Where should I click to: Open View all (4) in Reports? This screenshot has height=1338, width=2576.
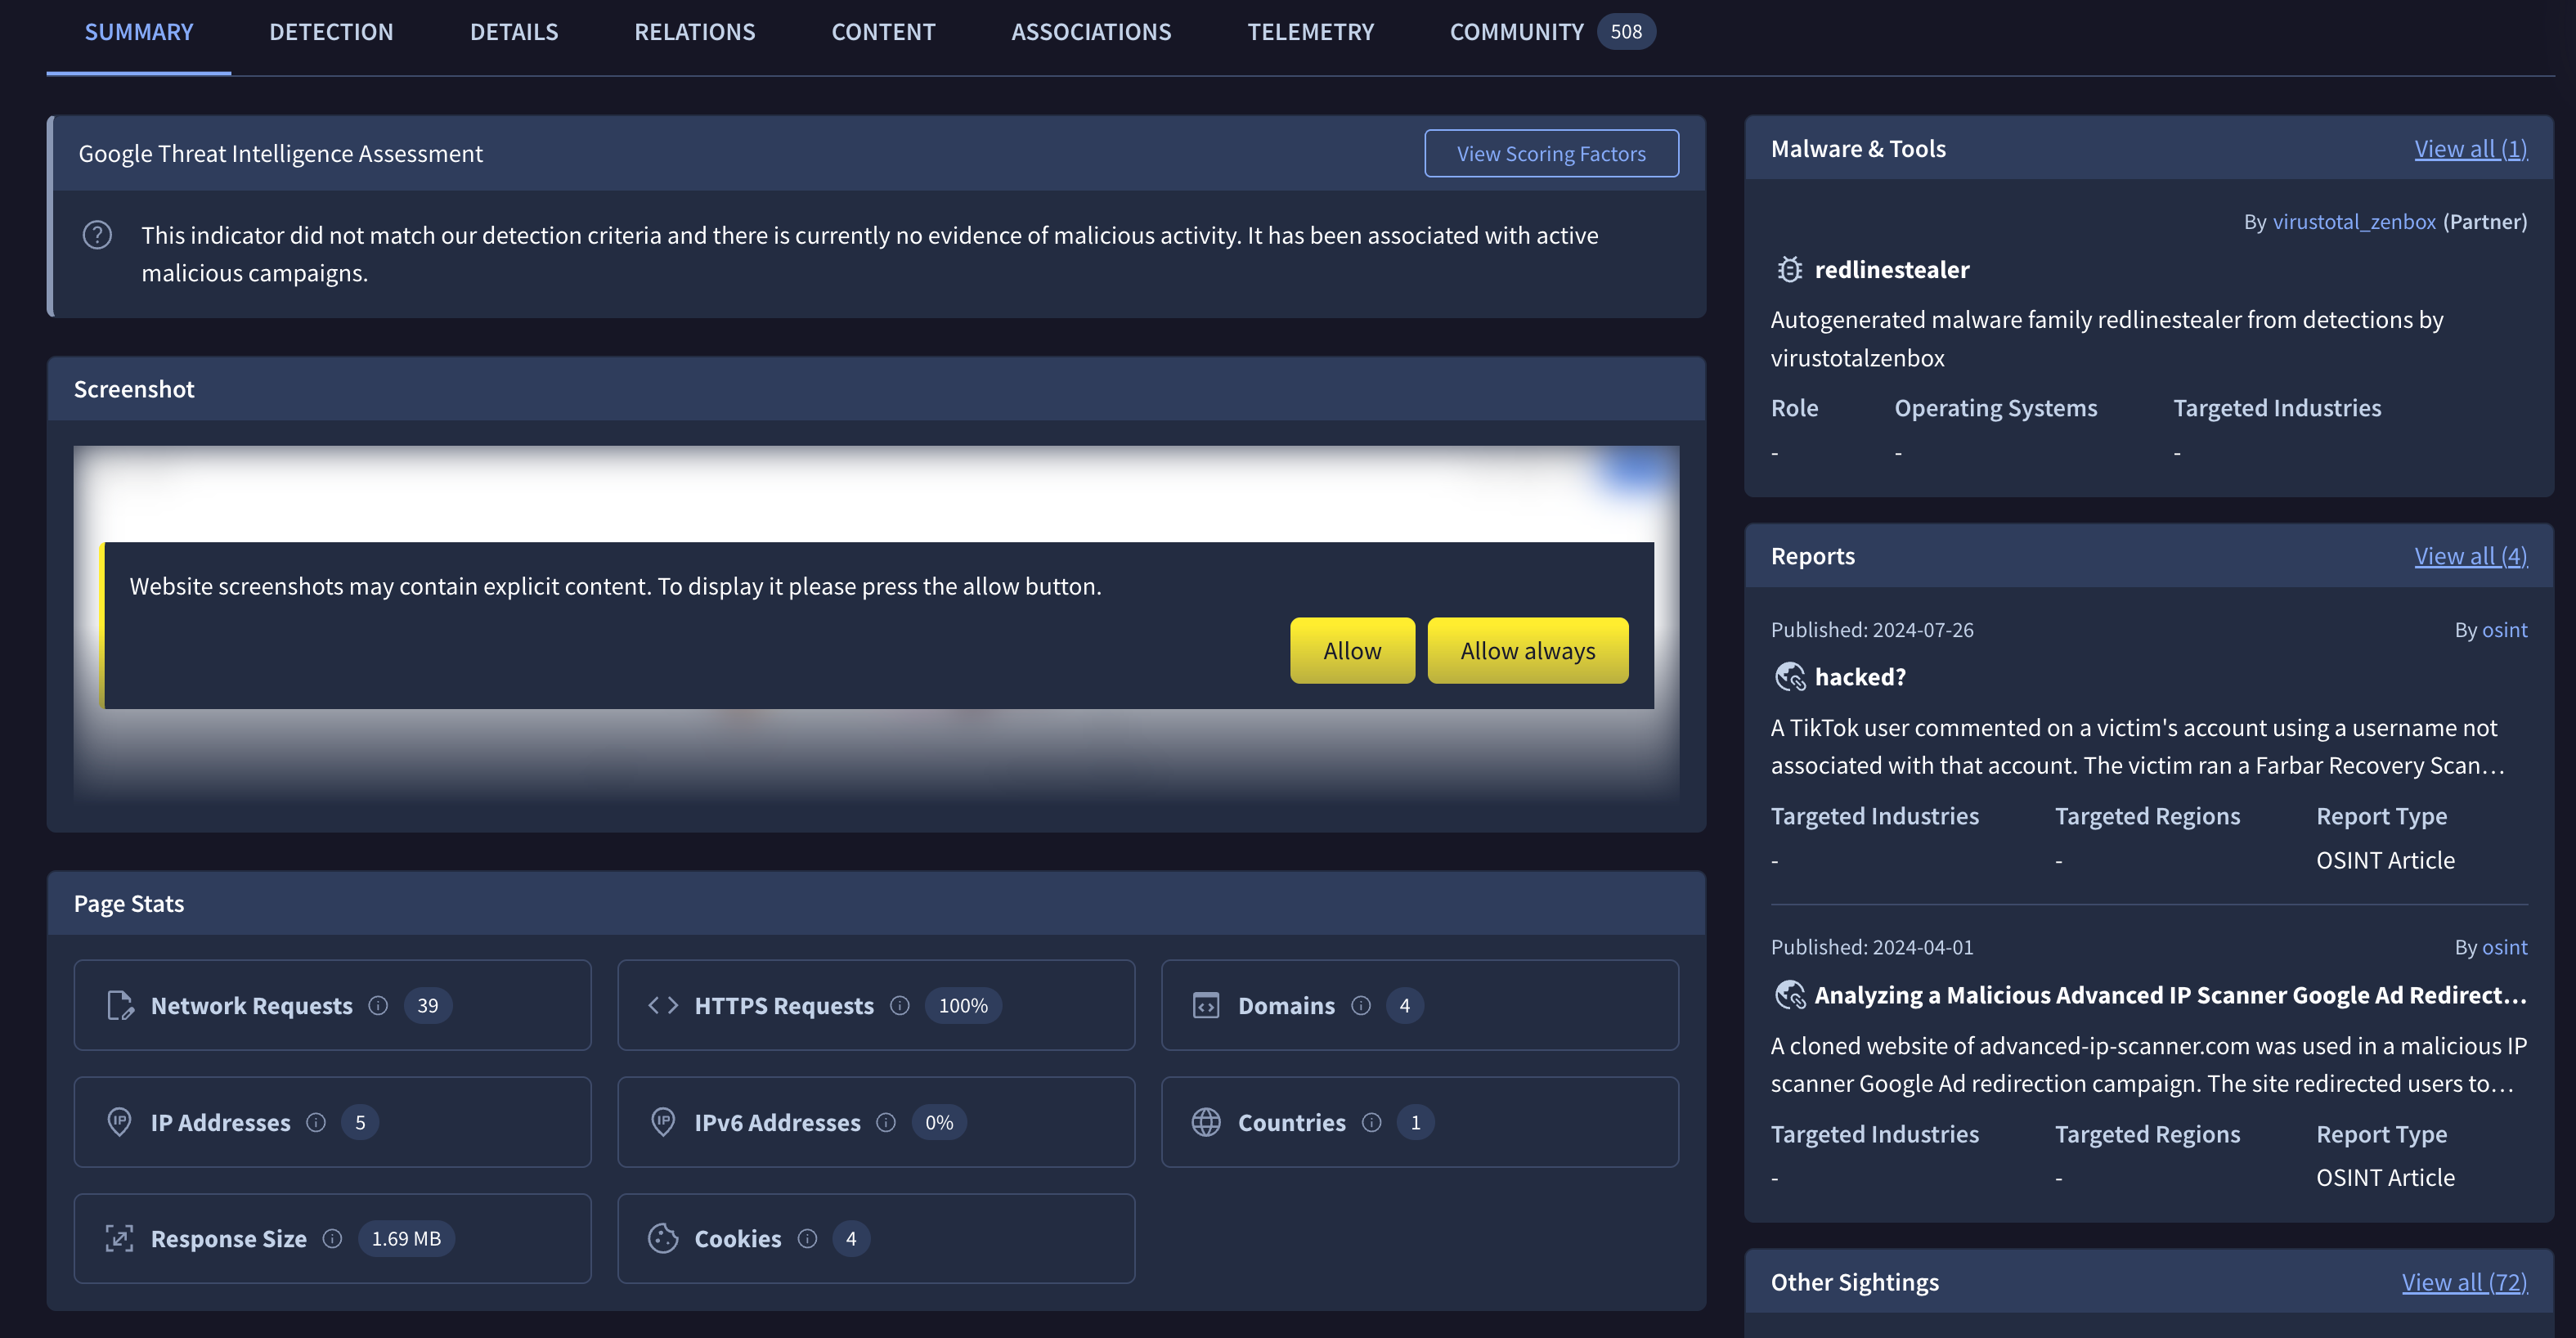point(2470,556)
